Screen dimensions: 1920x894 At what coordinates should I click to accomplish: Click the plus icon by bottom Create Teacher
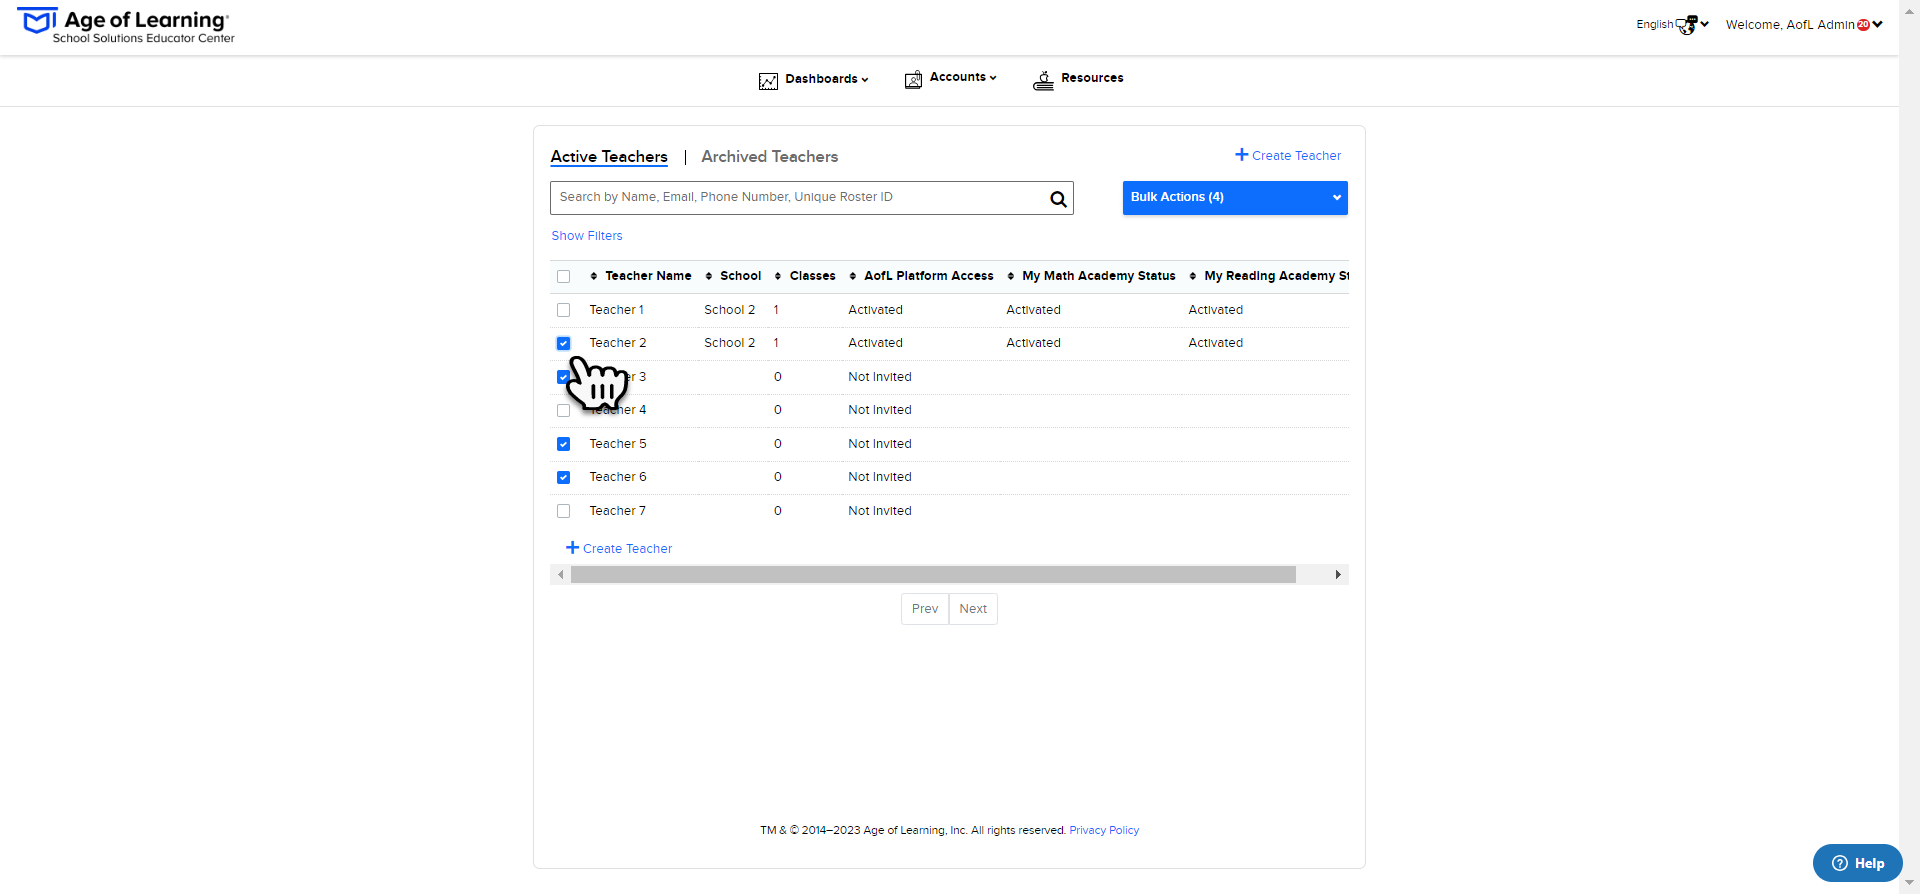pyautogui.click(x=572, y=548)
